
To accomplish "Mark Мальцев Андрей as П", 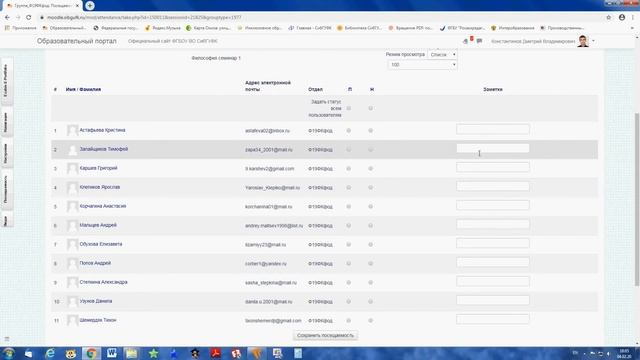I will pyautogui.click(x=349, y=226).
